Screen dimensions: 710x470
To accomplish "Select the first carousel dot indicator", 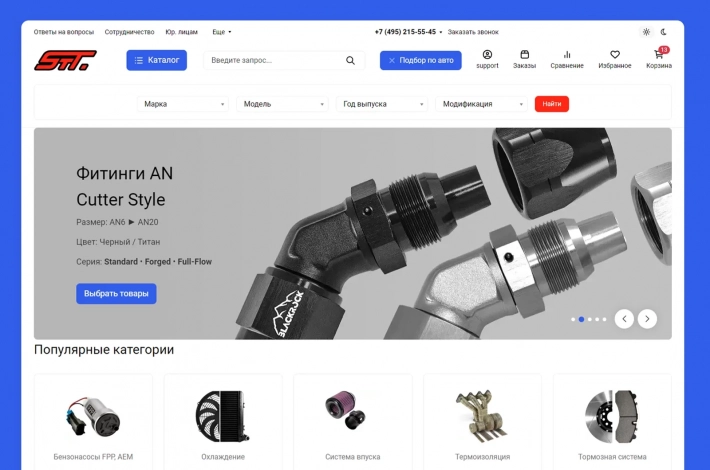I will (573, 319).
